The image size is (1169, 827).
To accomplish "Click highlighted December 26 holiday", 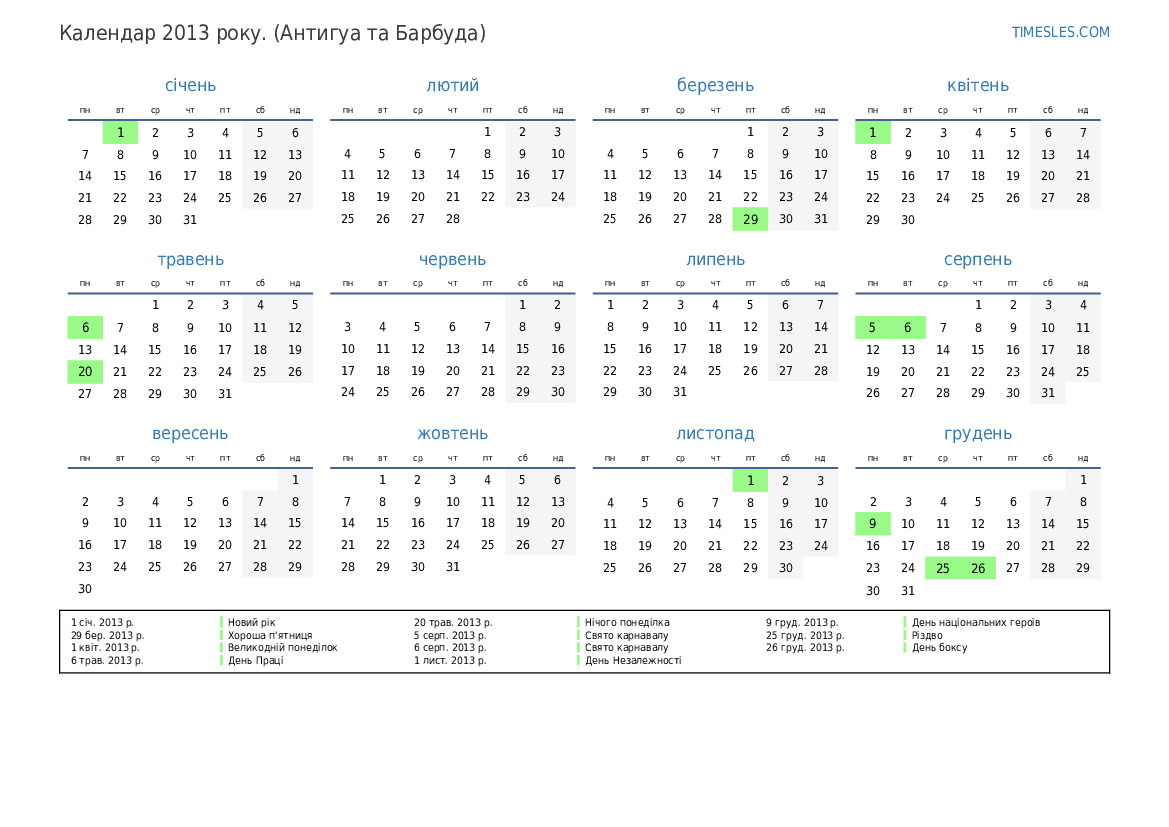I will point(977,568).
